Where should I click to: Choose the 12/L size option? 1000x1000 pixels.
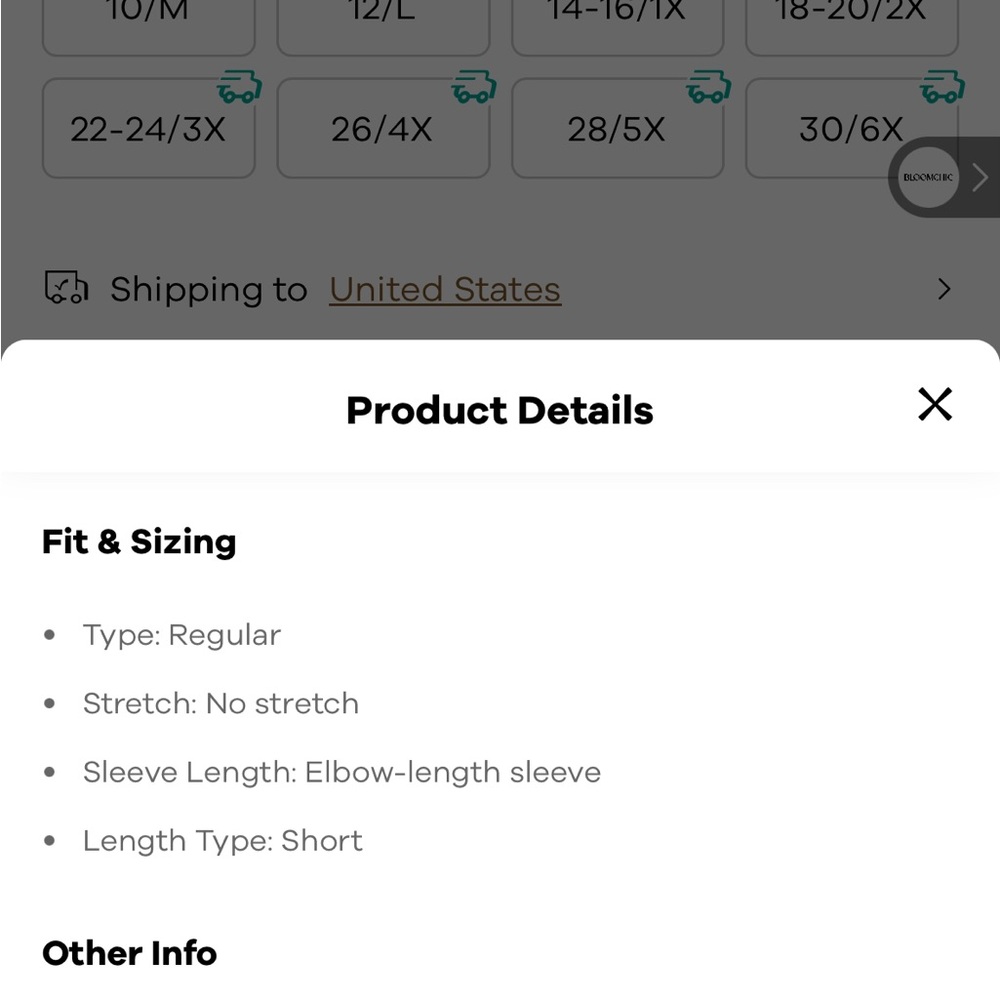point(383,26)
